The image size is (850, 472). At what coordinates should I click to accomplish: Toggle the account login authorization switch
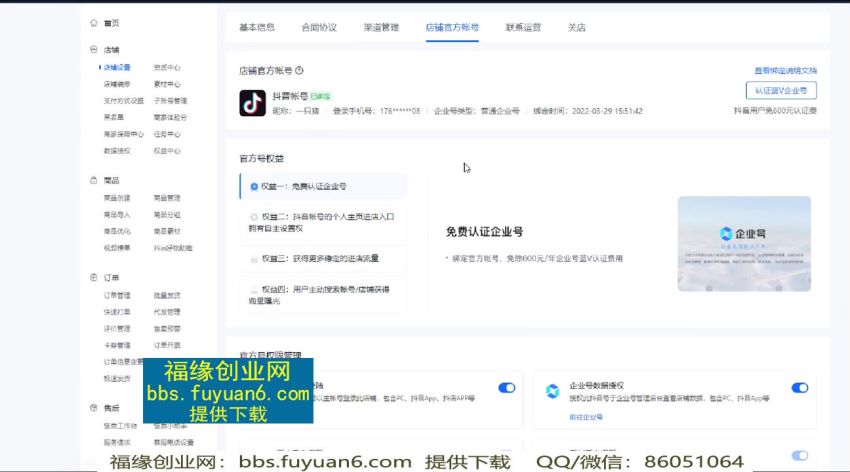coord(507,388)
